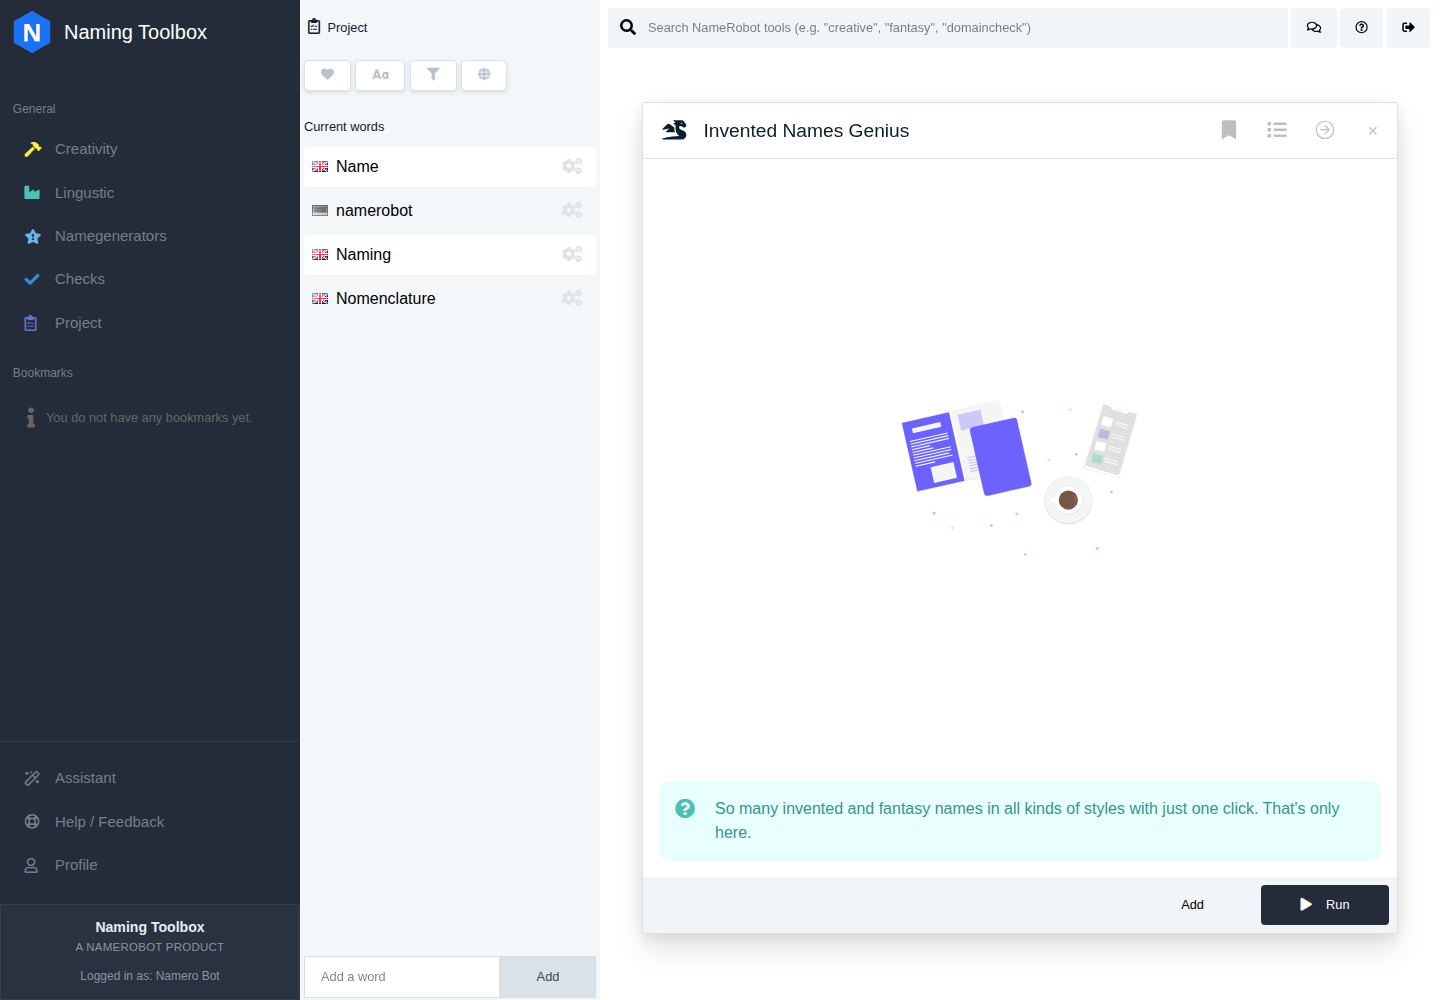The image size is (1440, 1000).
Task: Open settings gears for Name
Action: 572,167
